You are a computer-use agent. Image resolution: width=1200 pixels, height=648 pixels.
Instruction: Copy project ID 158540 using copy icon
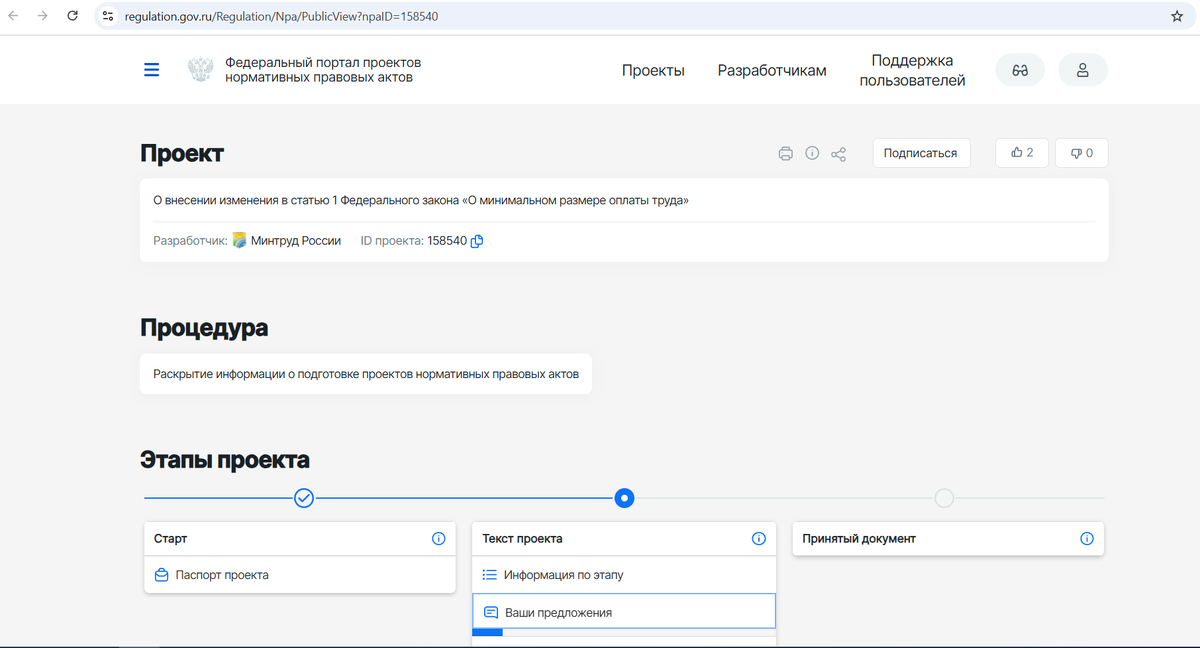point(477,240)
